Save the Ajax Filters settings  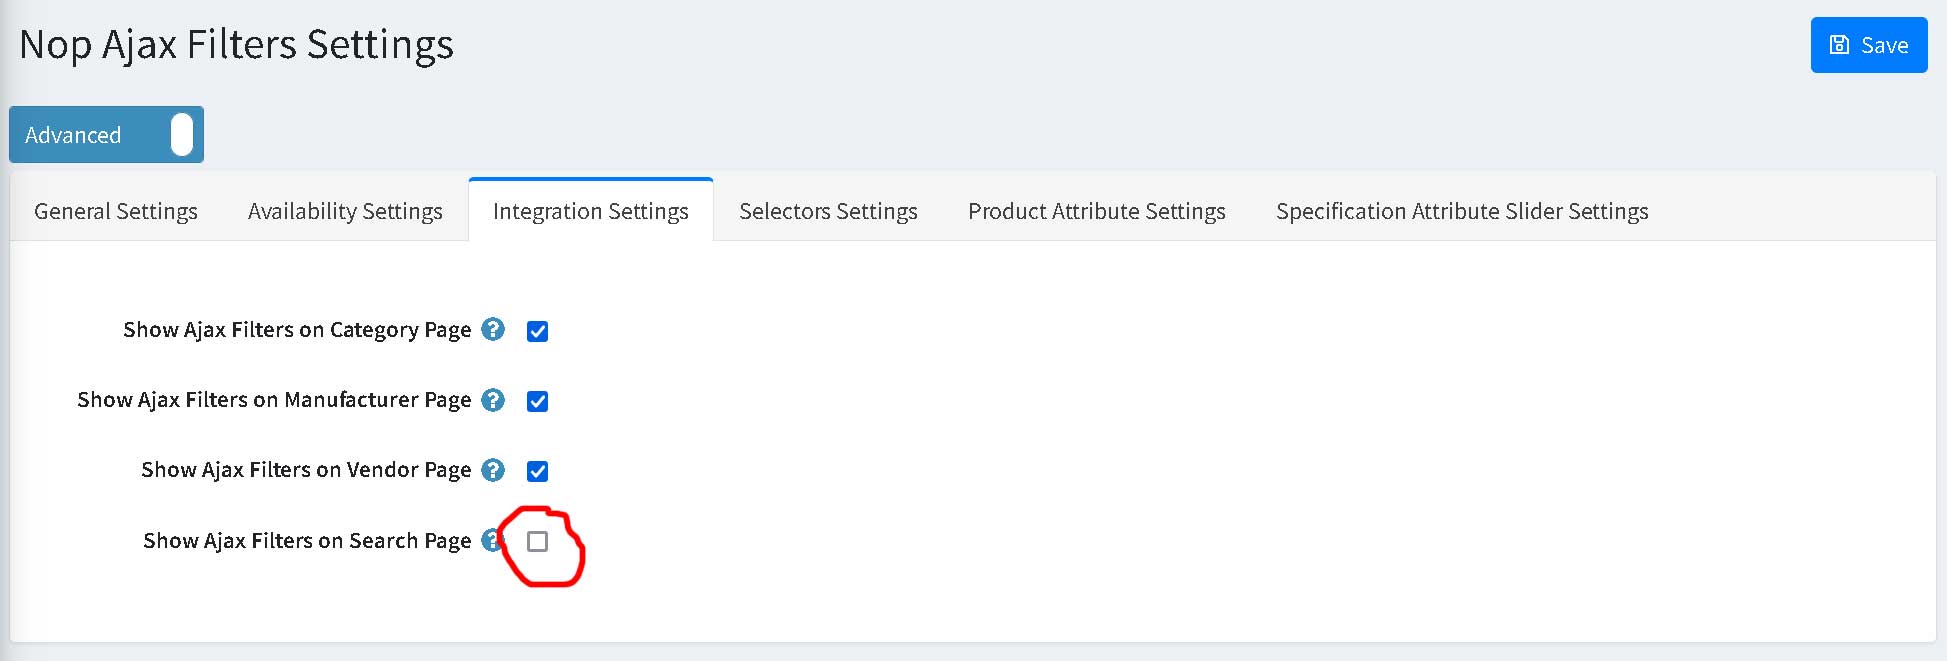click(x=1869, y=45)
